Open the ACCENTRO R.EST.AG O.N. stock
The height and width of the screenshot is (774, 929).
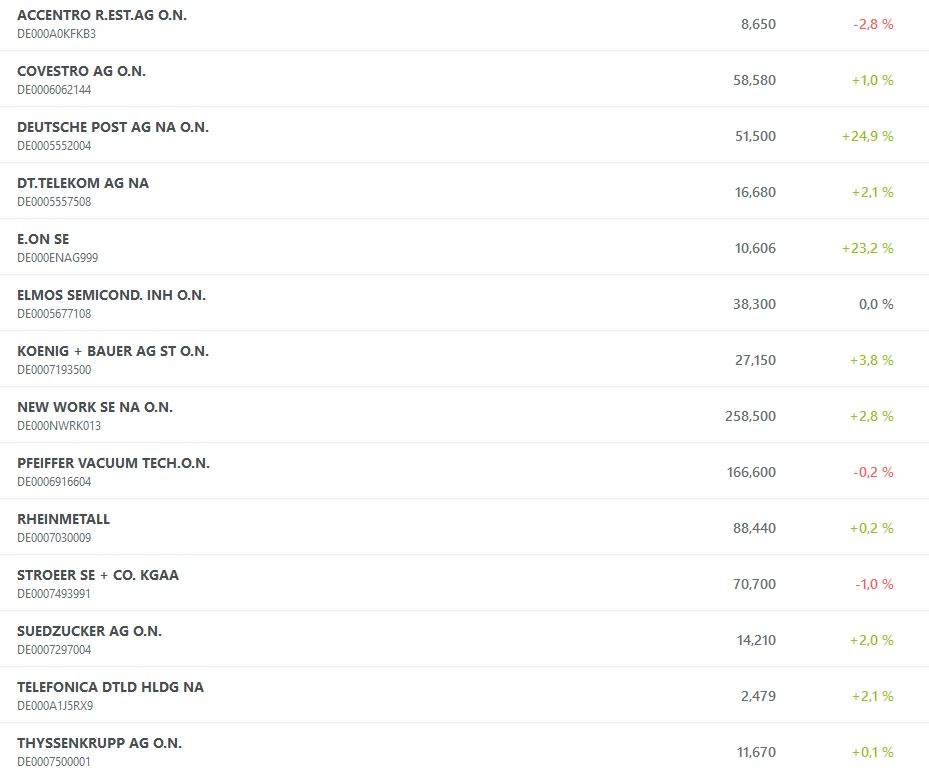[102, 16]
